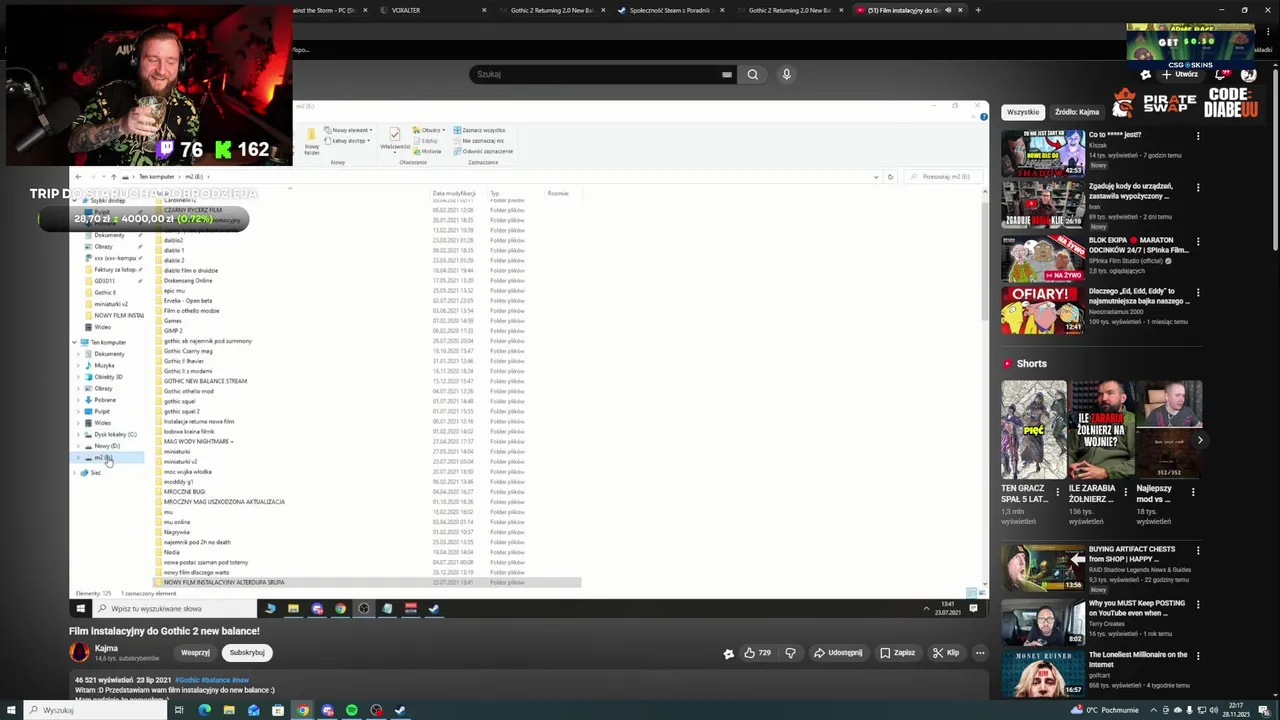Click 'Data modyfikacji' column header in video
Image resolution: width=1280 pixels, height=720 pixels.
pyautogui.click(x=454, y=193)
